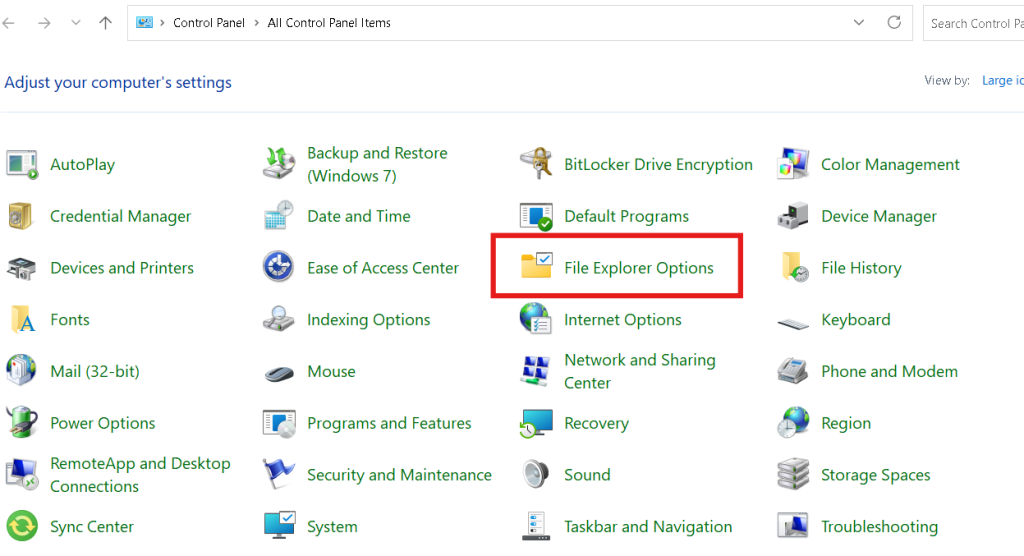
Task: Click the Keyboard icon
Action: click(x=793, y=323)
